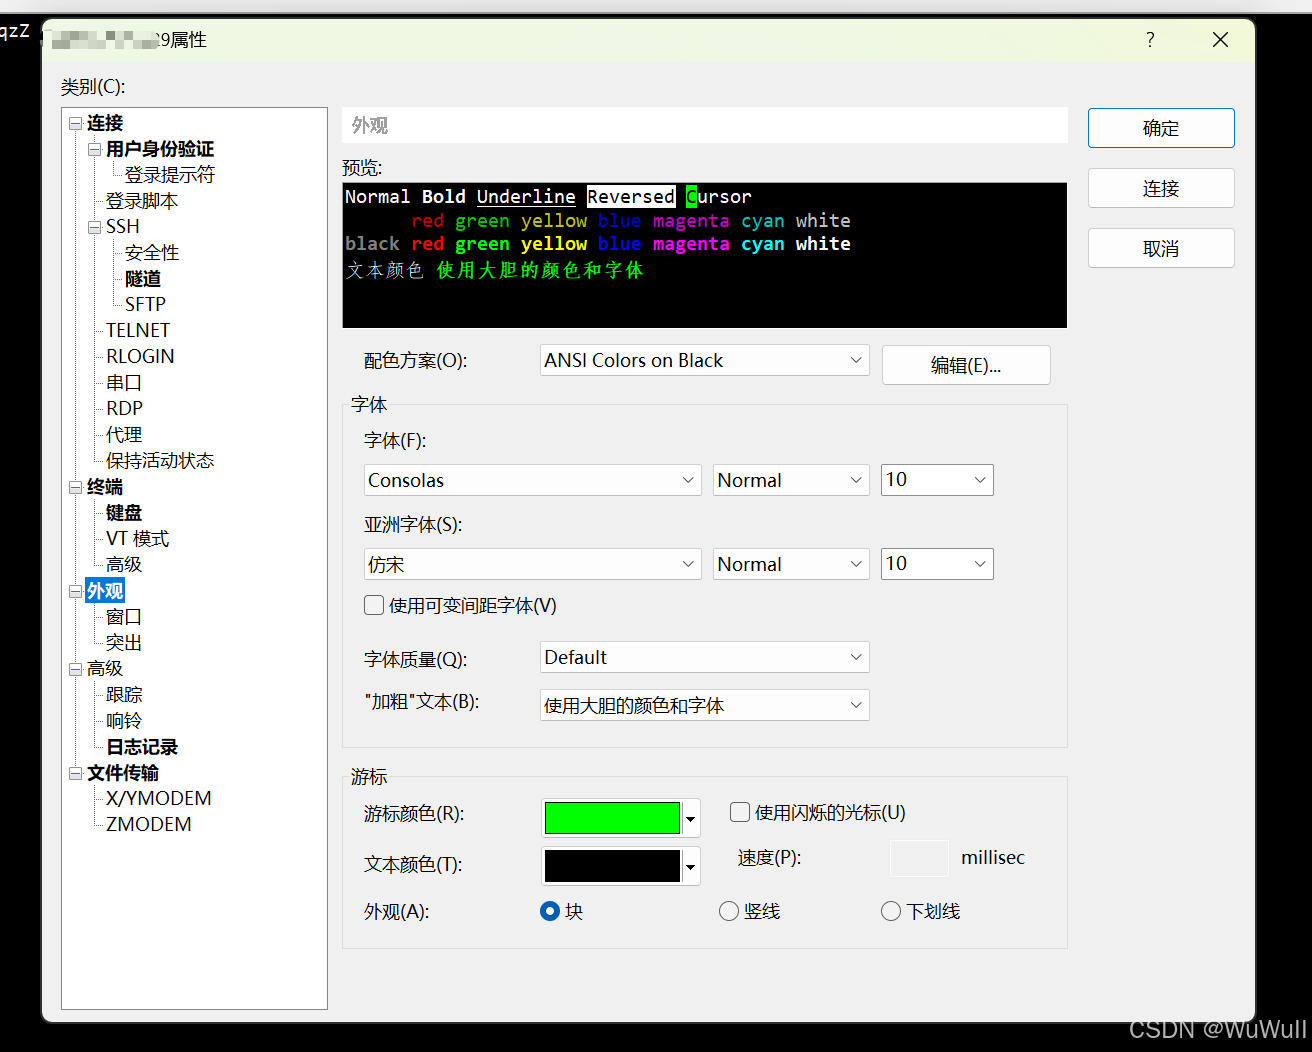Screen dimensions: 1312x1052
Task: Open the 亚洲字体 style Normal dropdown
Action: coord(791,564)
